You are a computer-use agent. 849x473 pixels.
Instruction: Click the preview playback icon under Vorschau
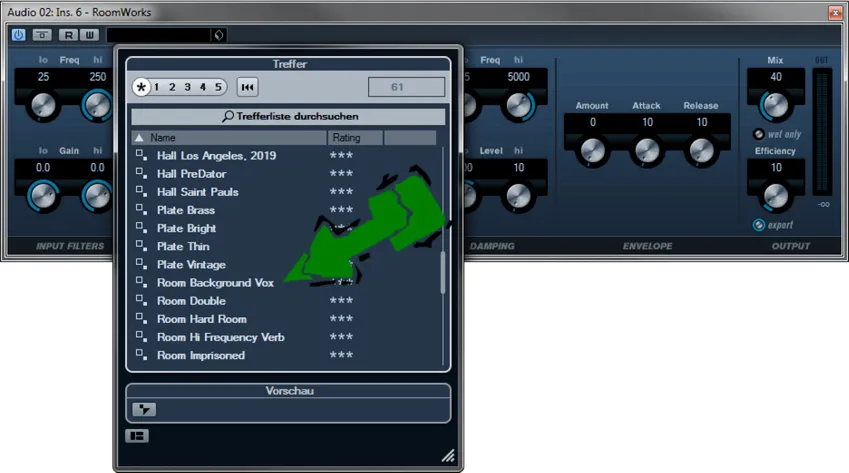(x=145, y=409)
